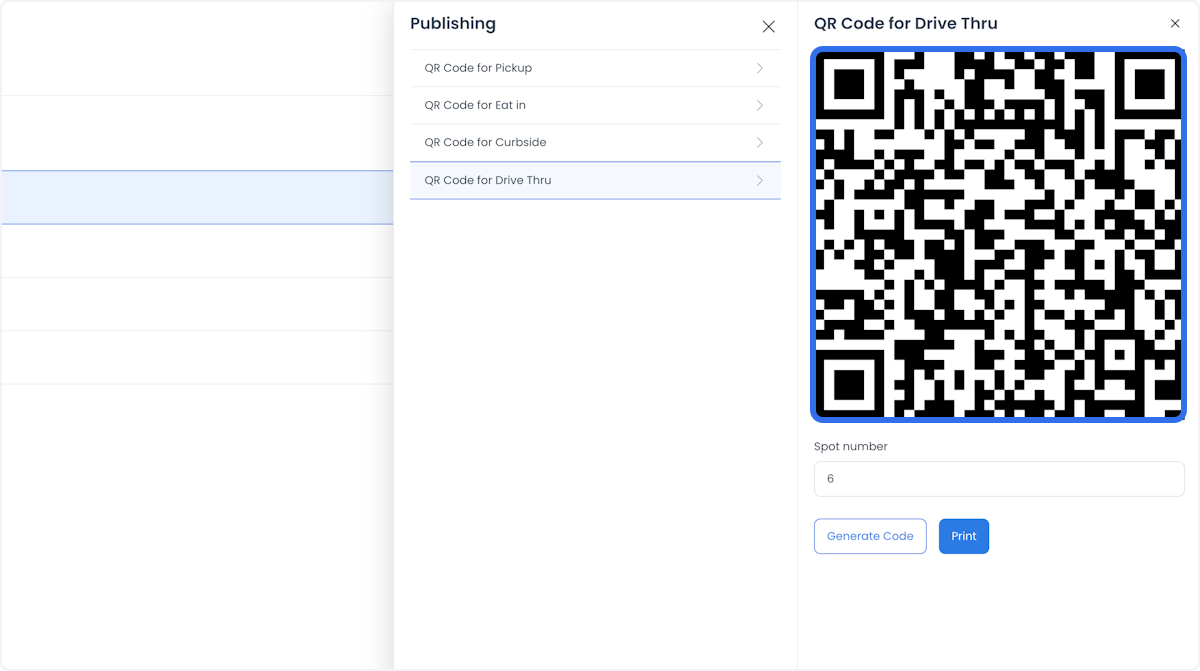
Task: Click the Generate Code button
Action: click(x=870, y=536)
